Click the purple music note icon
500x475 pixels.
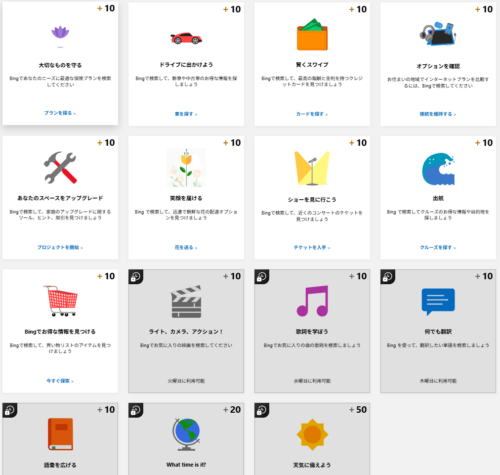pos(312,301)
